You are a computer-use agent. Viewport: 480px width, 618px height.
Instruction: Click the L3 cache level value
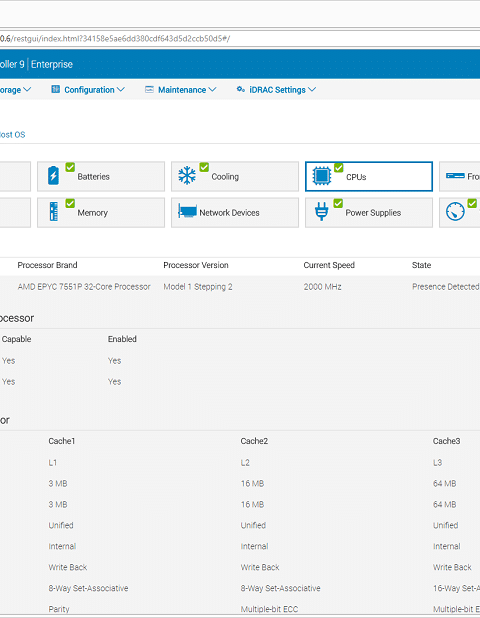(x=437, y=463)
